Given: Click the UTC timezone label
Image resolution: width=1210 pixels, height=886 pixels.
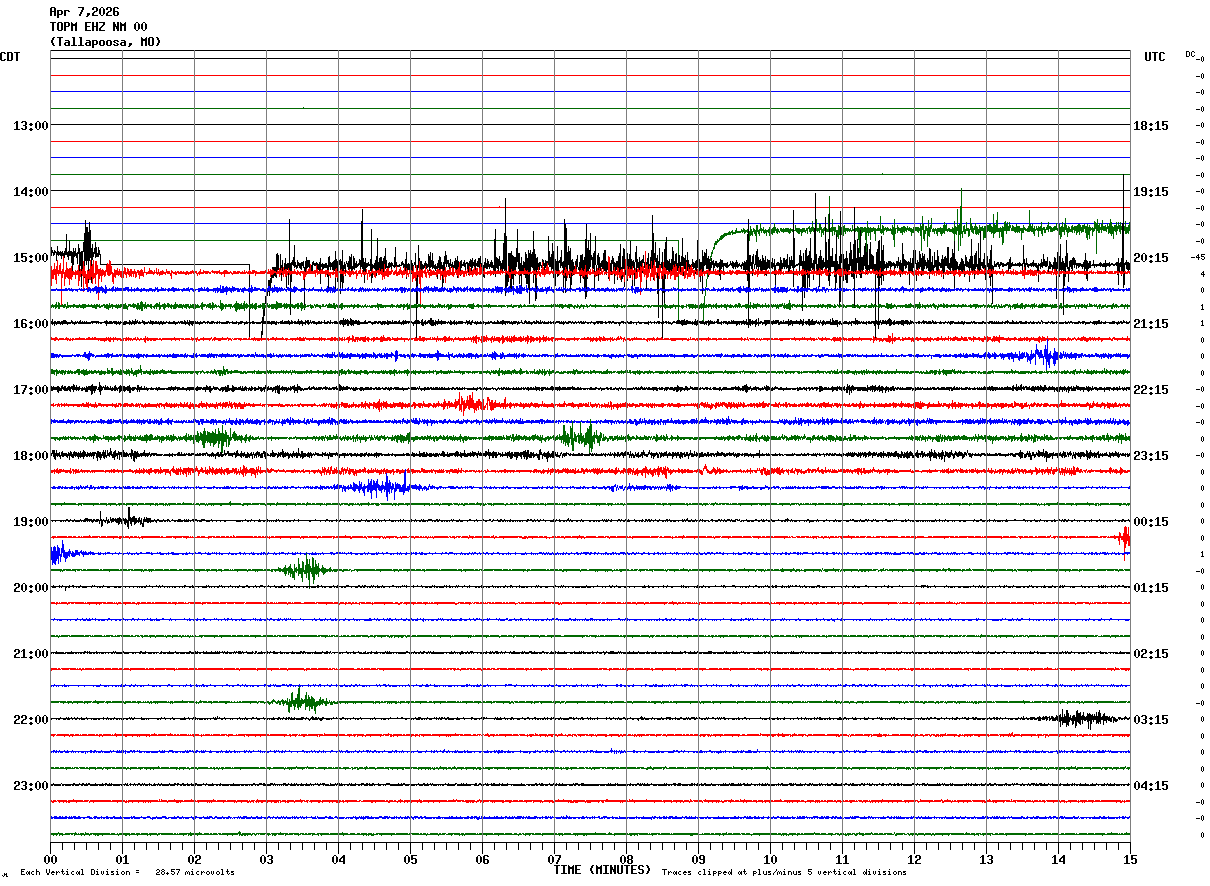Looking at the screenshot, I should click(x=1155, y=57).
